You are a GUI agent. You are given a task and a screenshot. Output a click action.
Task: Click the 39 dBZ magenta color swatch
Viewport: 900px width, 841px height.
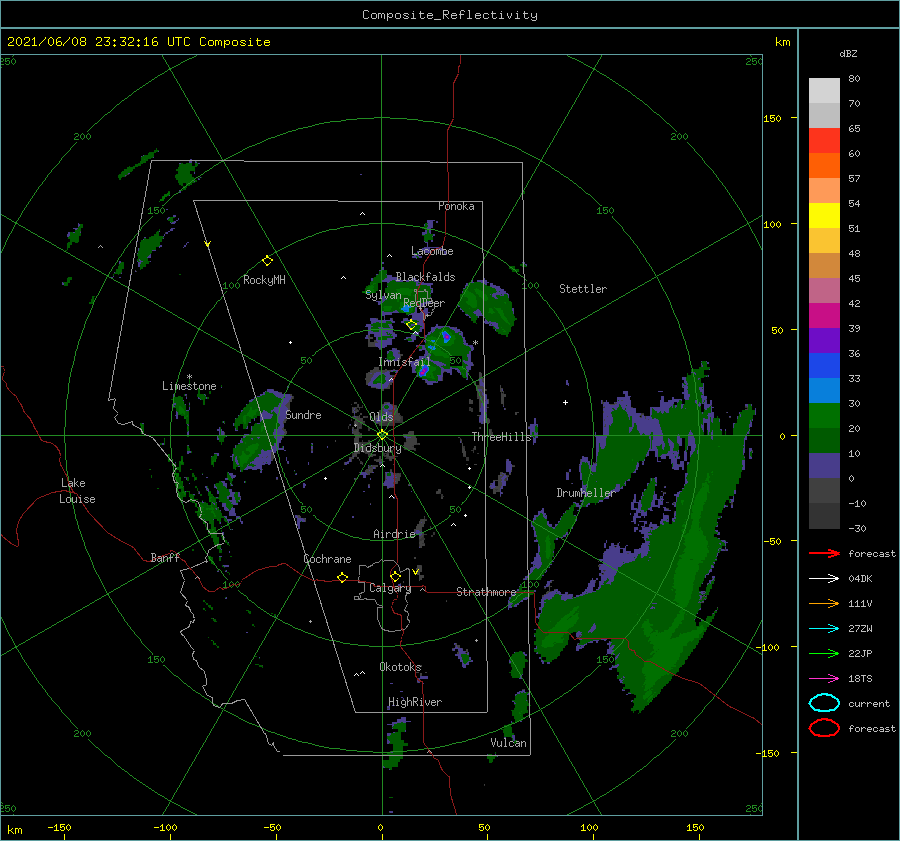(824, 316)
